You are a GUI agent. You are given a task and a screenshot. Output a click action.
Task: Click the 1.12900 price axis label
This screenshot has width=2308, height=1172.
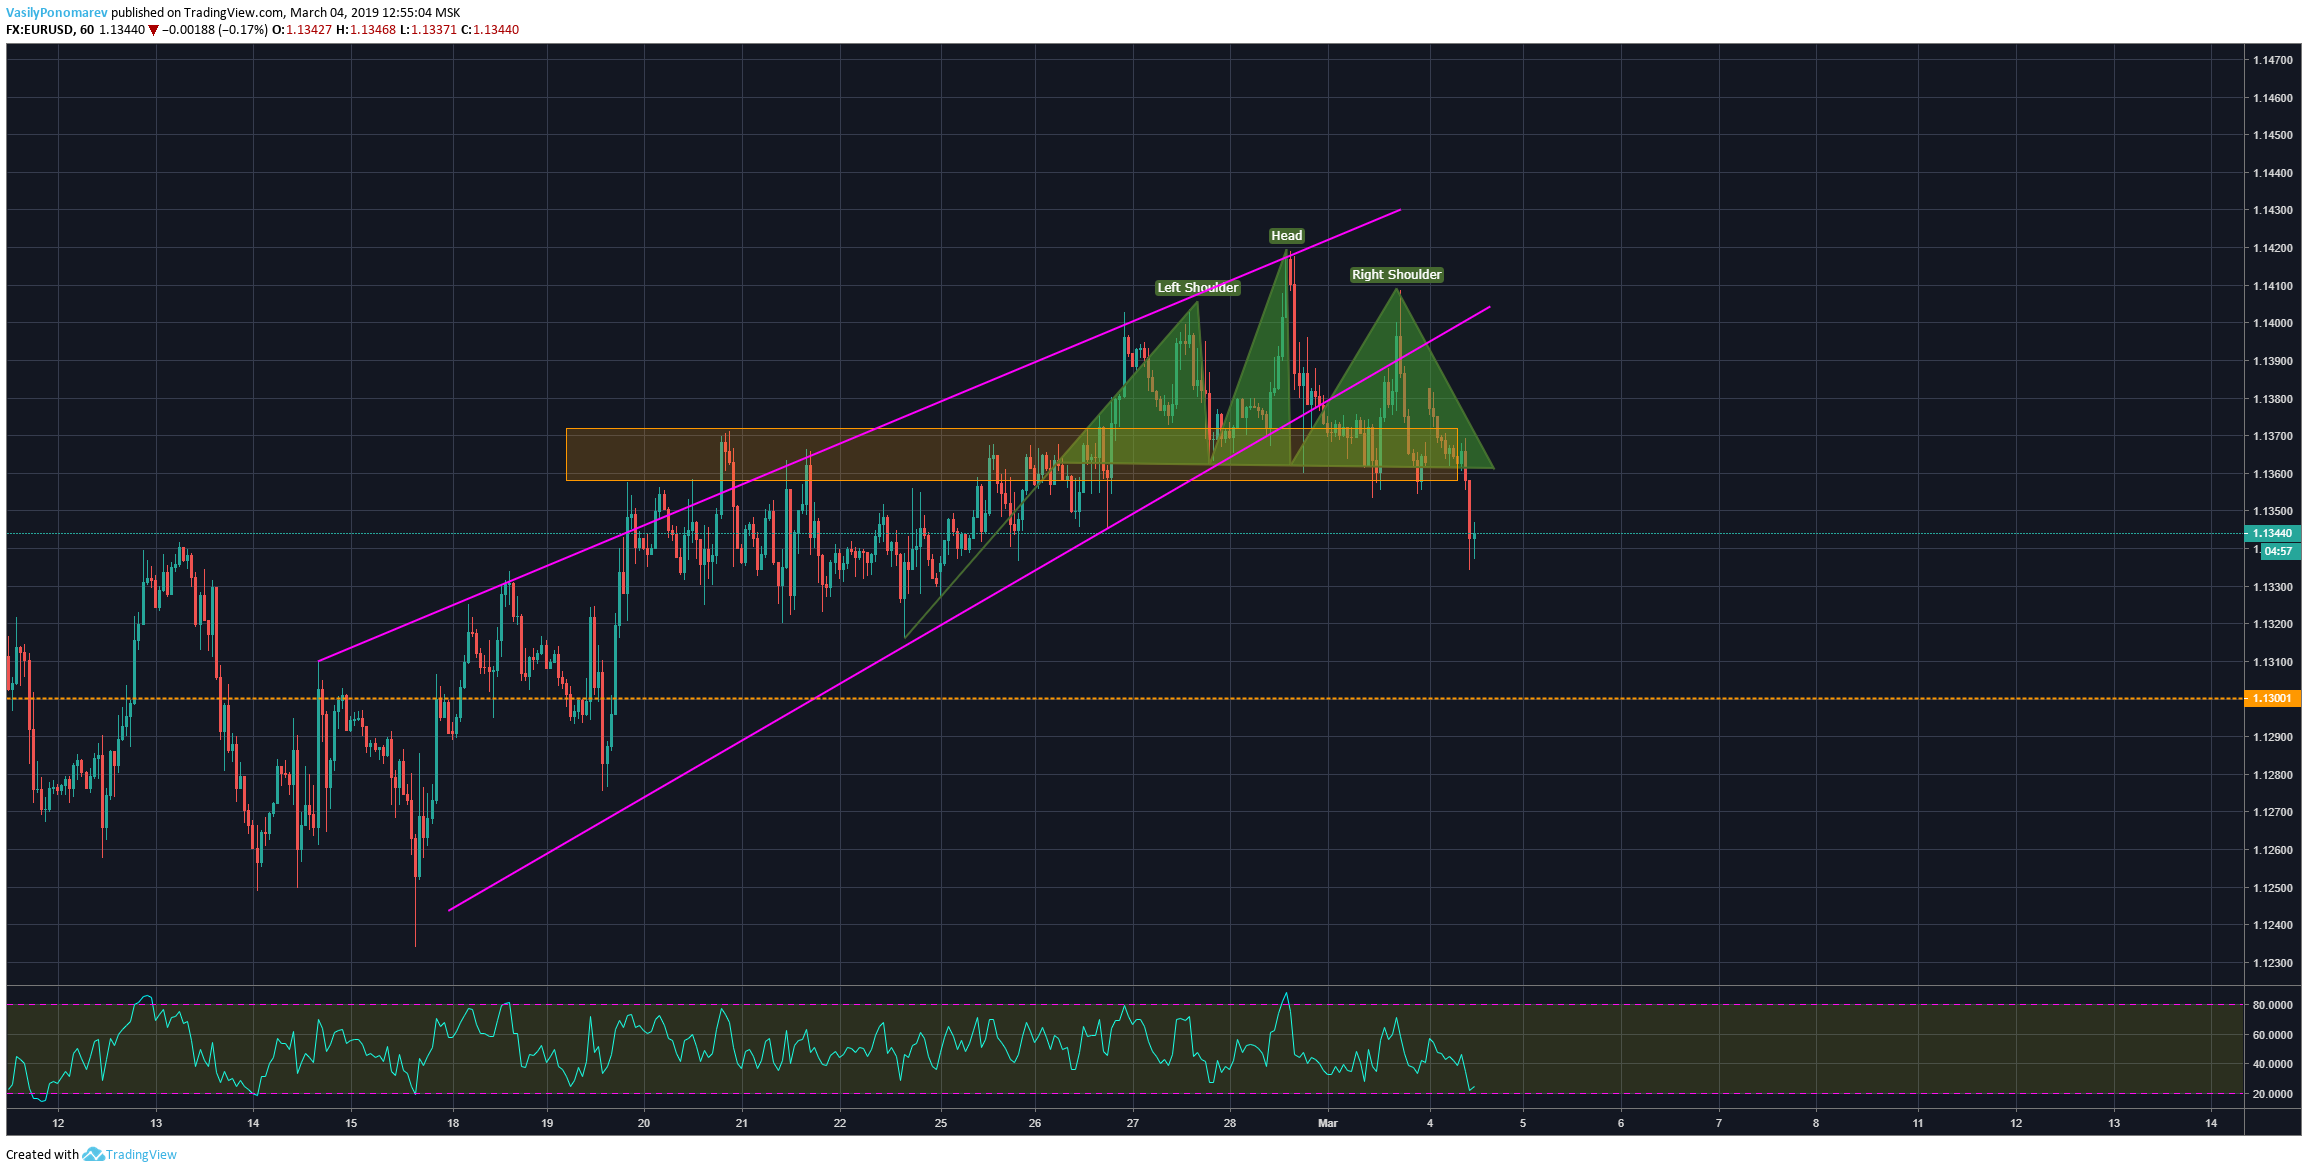2272,737
